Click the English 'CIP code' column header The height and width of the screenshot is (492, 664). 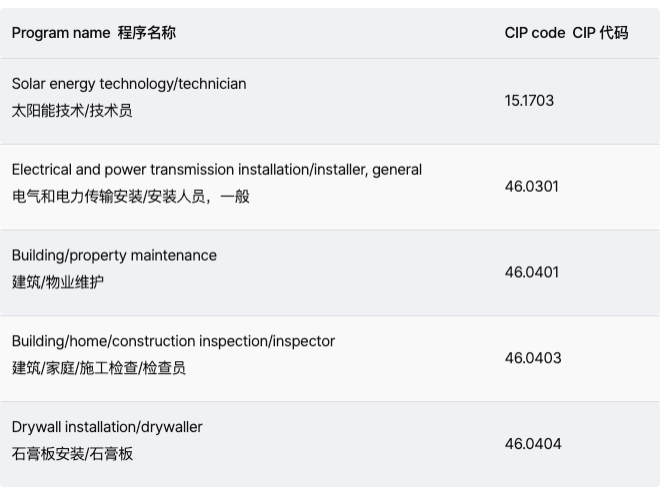click(x=534, y=33)
